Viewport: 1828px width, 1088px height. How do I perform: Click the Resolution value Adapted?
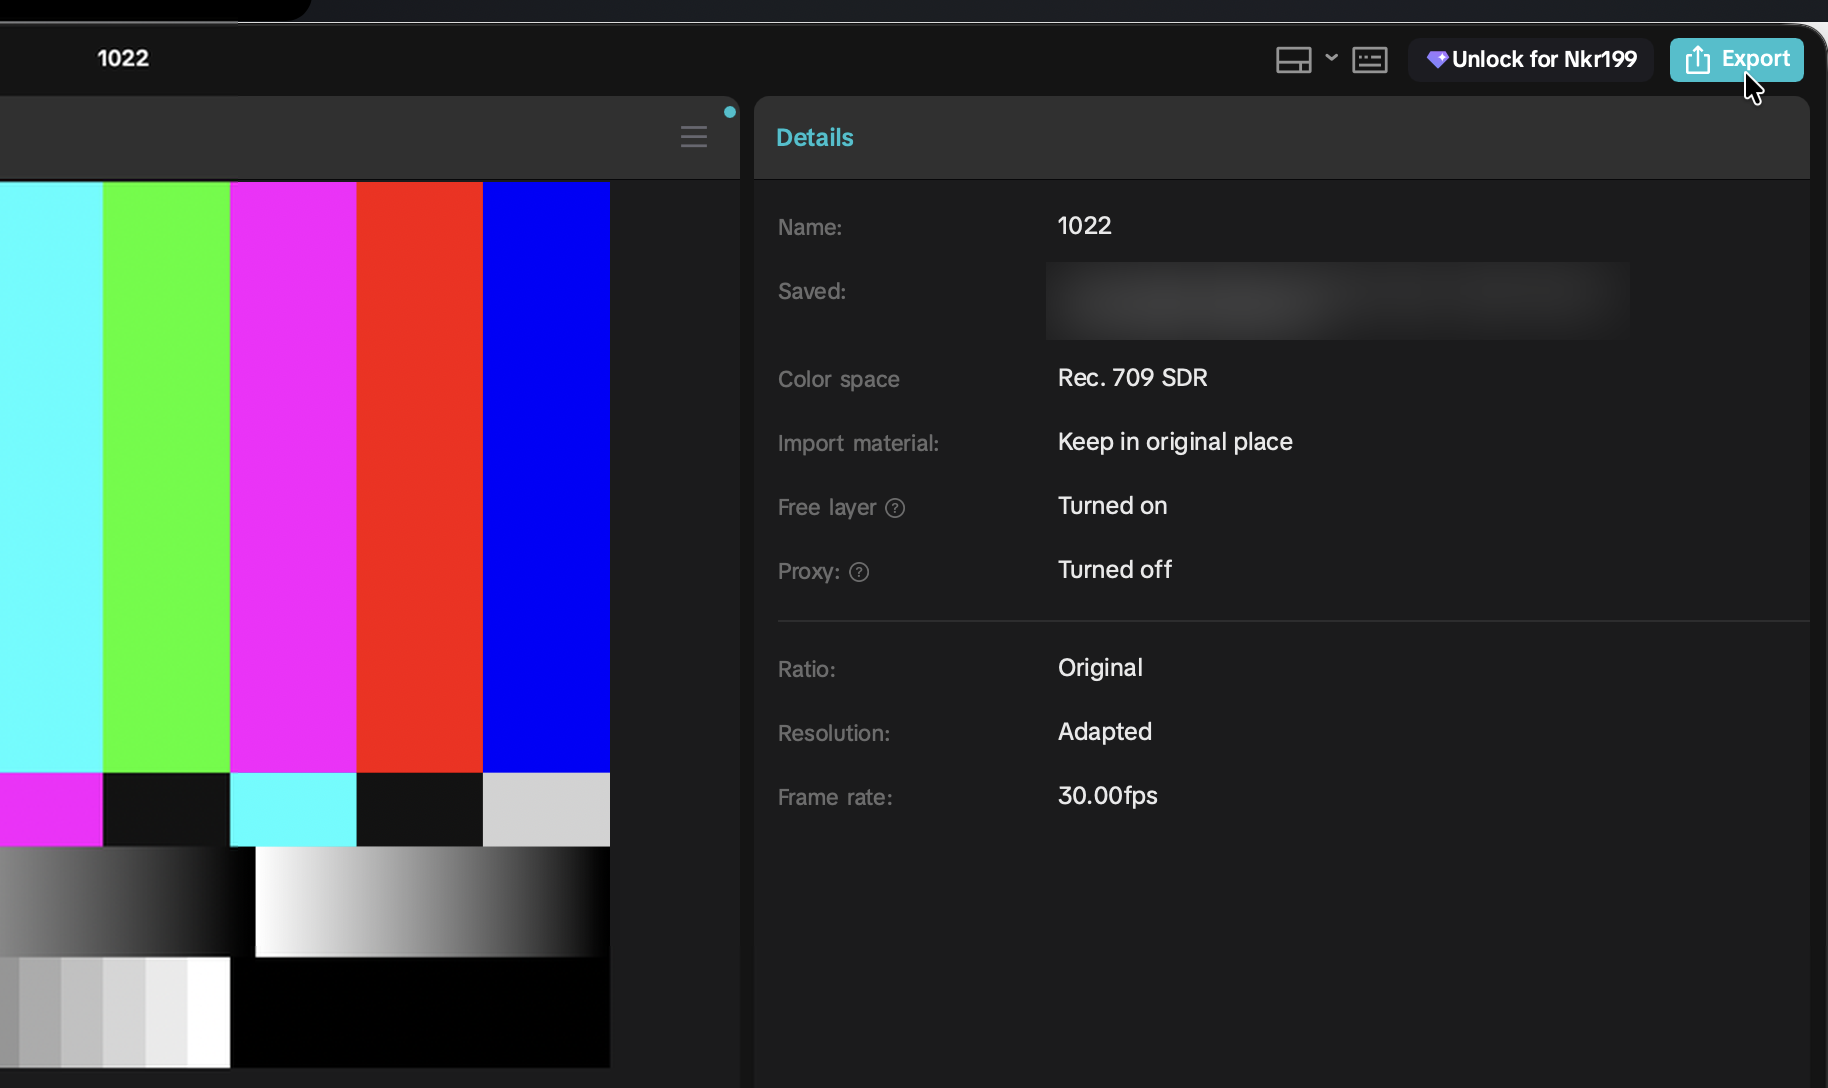pos(1105,732)
